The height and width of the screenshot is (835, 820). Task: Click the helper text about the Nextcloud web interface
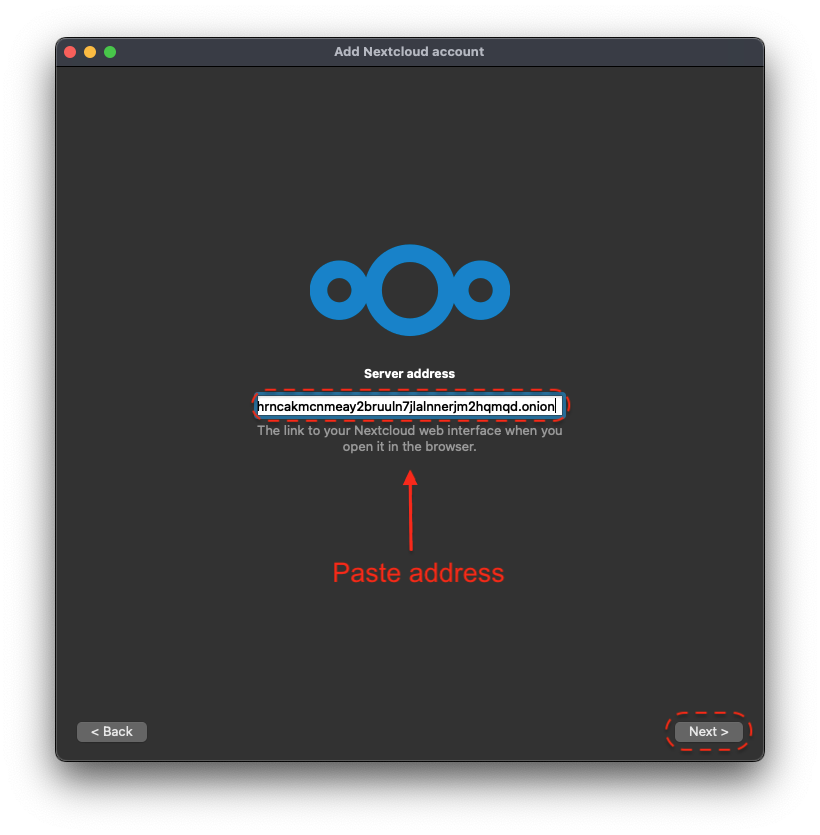point(409,431)
